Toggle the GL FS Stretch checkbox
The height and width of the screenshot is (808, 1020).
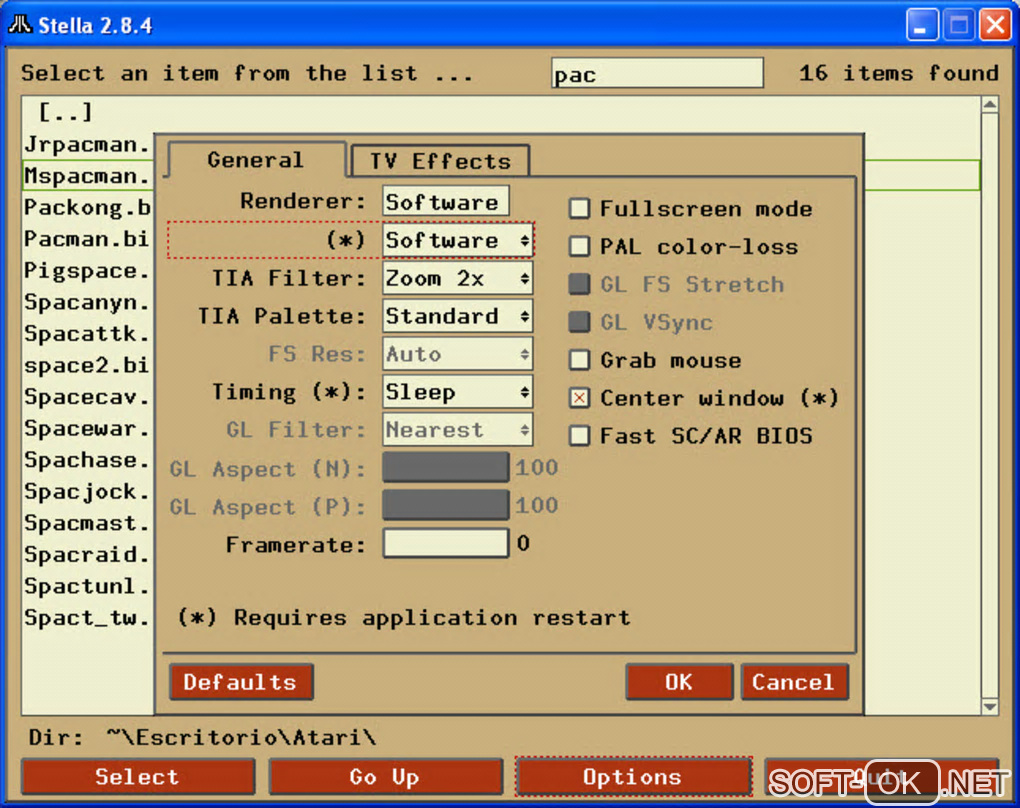pos(579,284)
